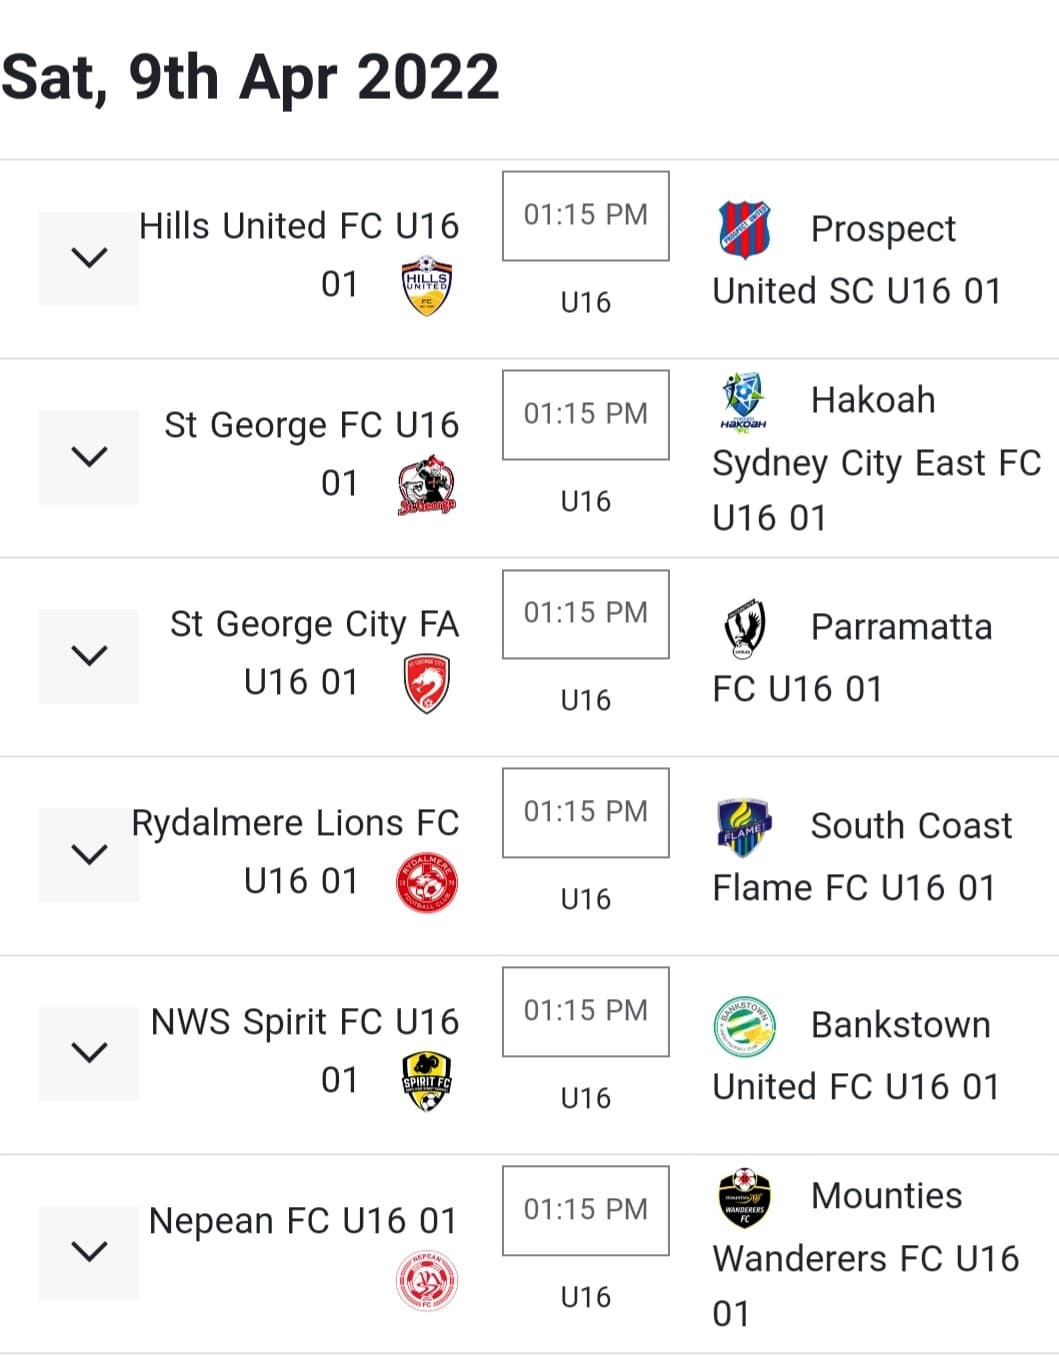
Task: Click the St George FC club badge
Action: [427, 483]
